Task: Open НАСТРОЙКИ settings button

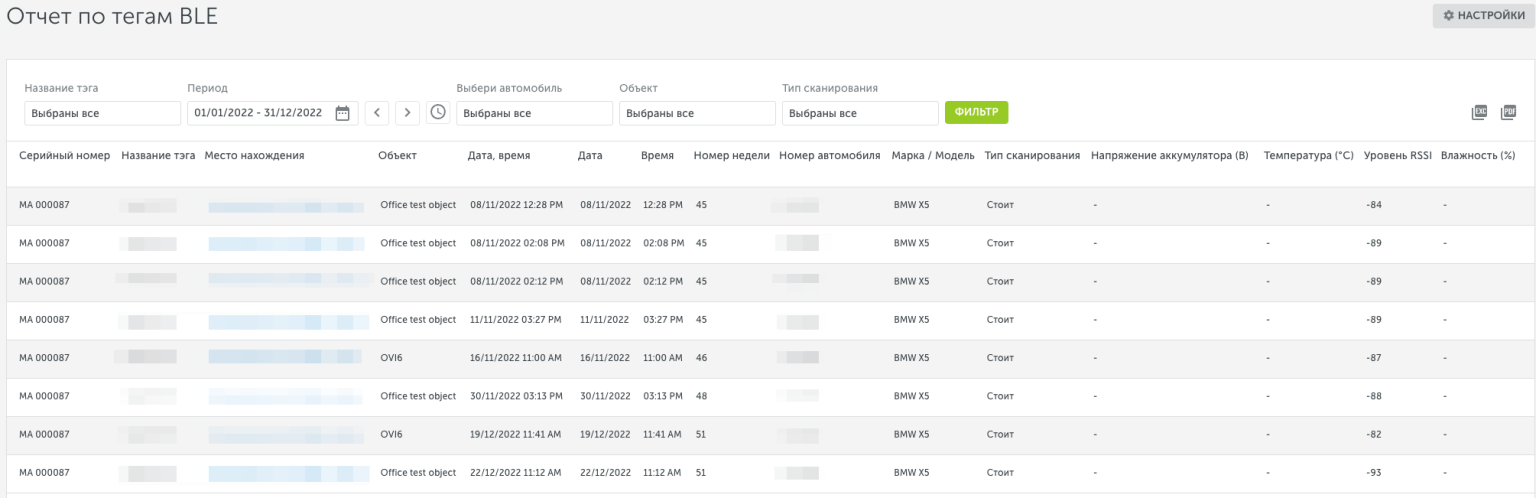Action: point(1483,16)
